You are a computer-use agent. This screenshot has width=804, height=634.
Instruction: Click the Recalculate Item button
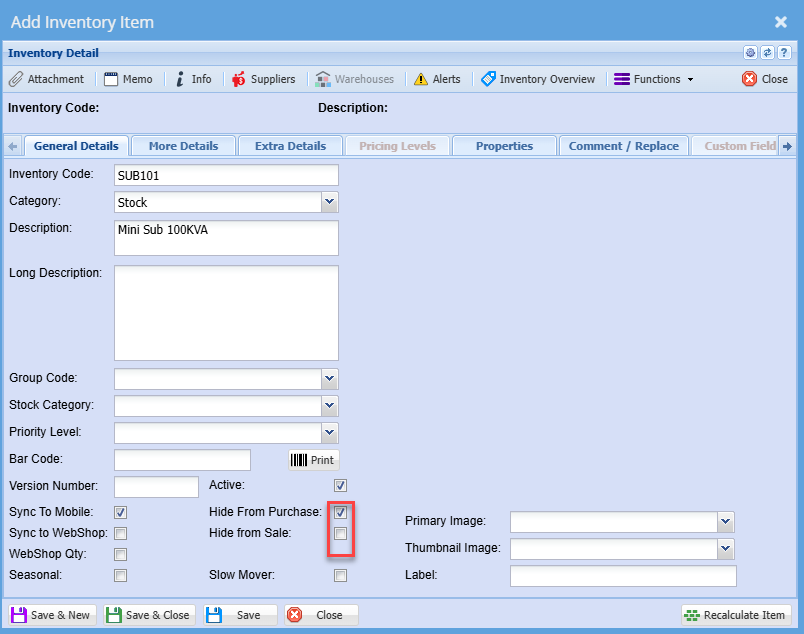[736, 615]
